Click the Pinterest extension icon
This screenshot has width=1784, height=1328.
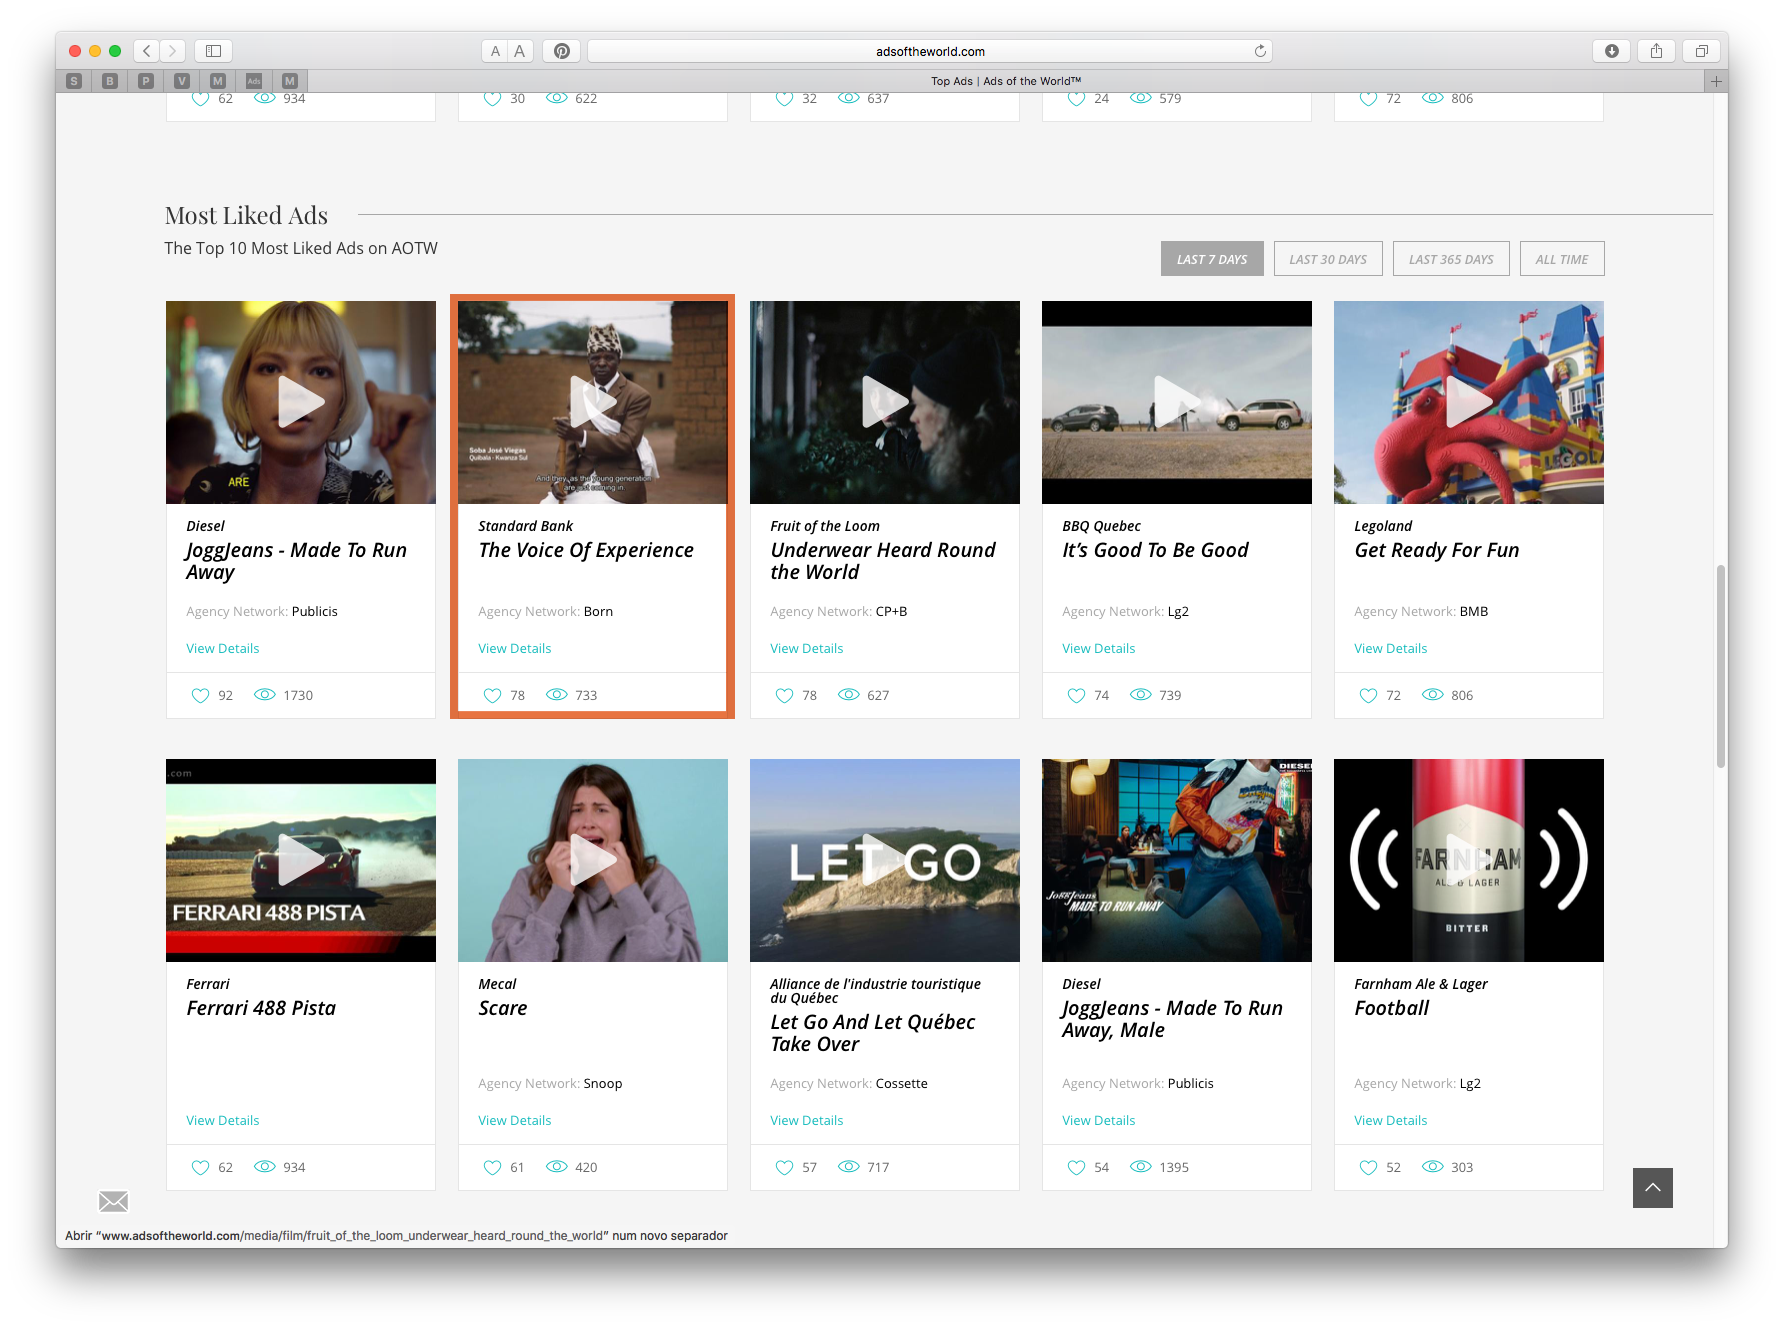[562, 51]
